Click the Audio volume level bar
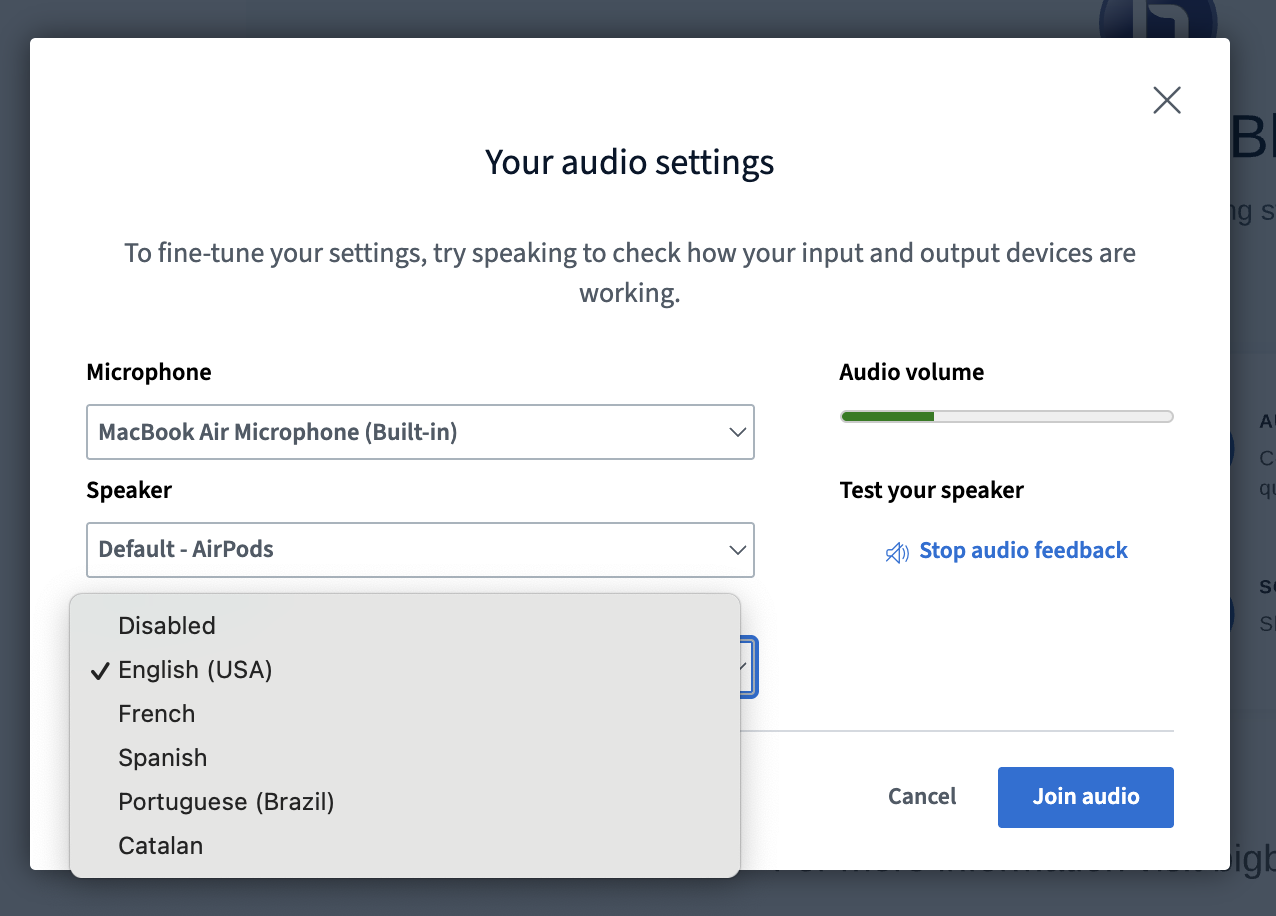Viewport: 1276px width, 916px height. pos(1006,416)
